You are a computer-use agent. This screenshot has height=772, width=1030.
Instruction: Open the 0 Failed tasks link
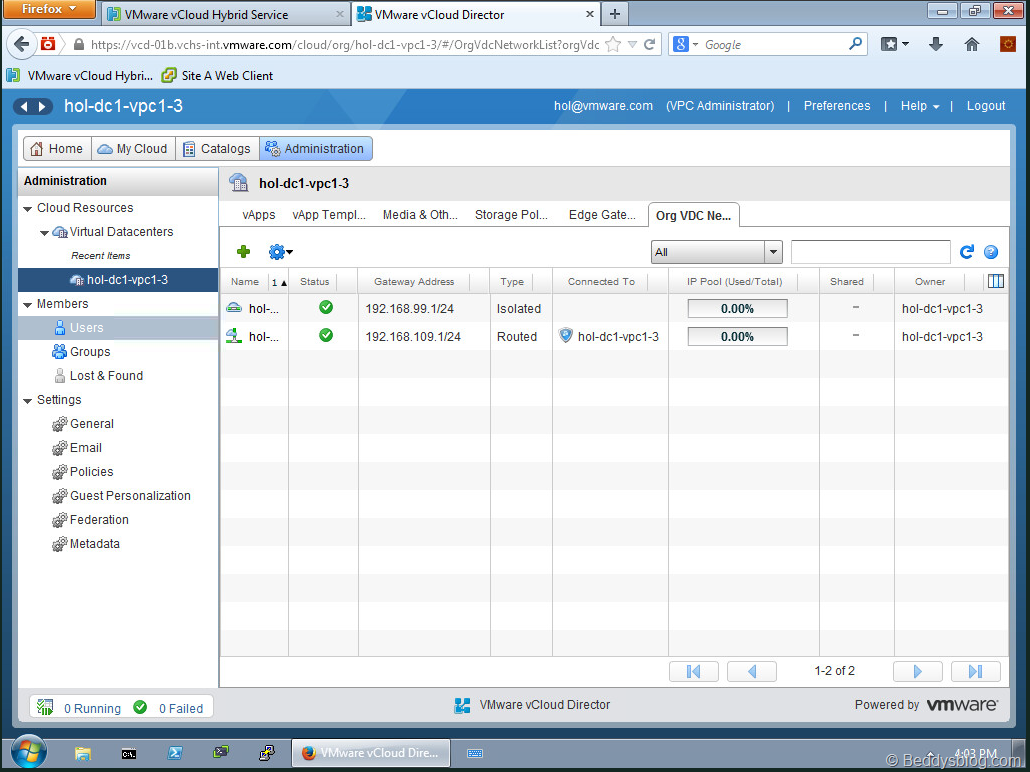click(181, 708)
